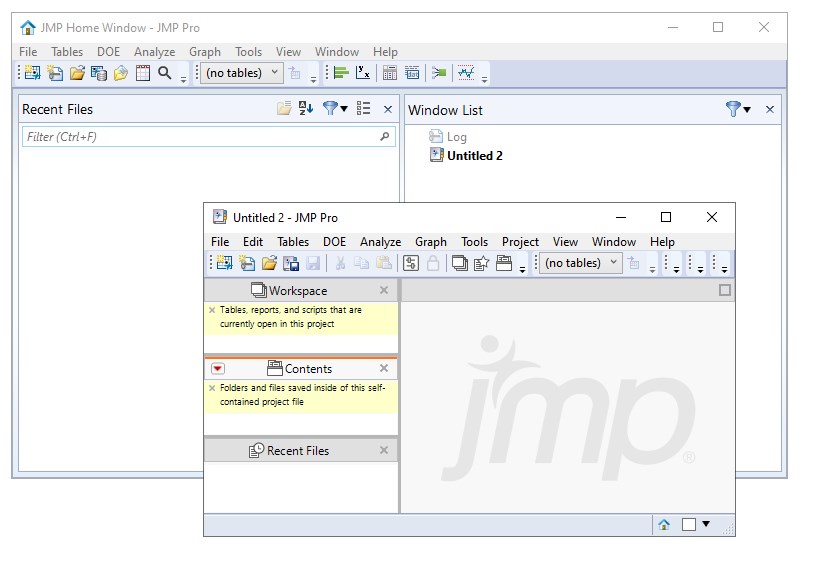Click the red triangle menu beside Contents
Image resolution: width=832 pixels, height=564 pixels.
218,368
